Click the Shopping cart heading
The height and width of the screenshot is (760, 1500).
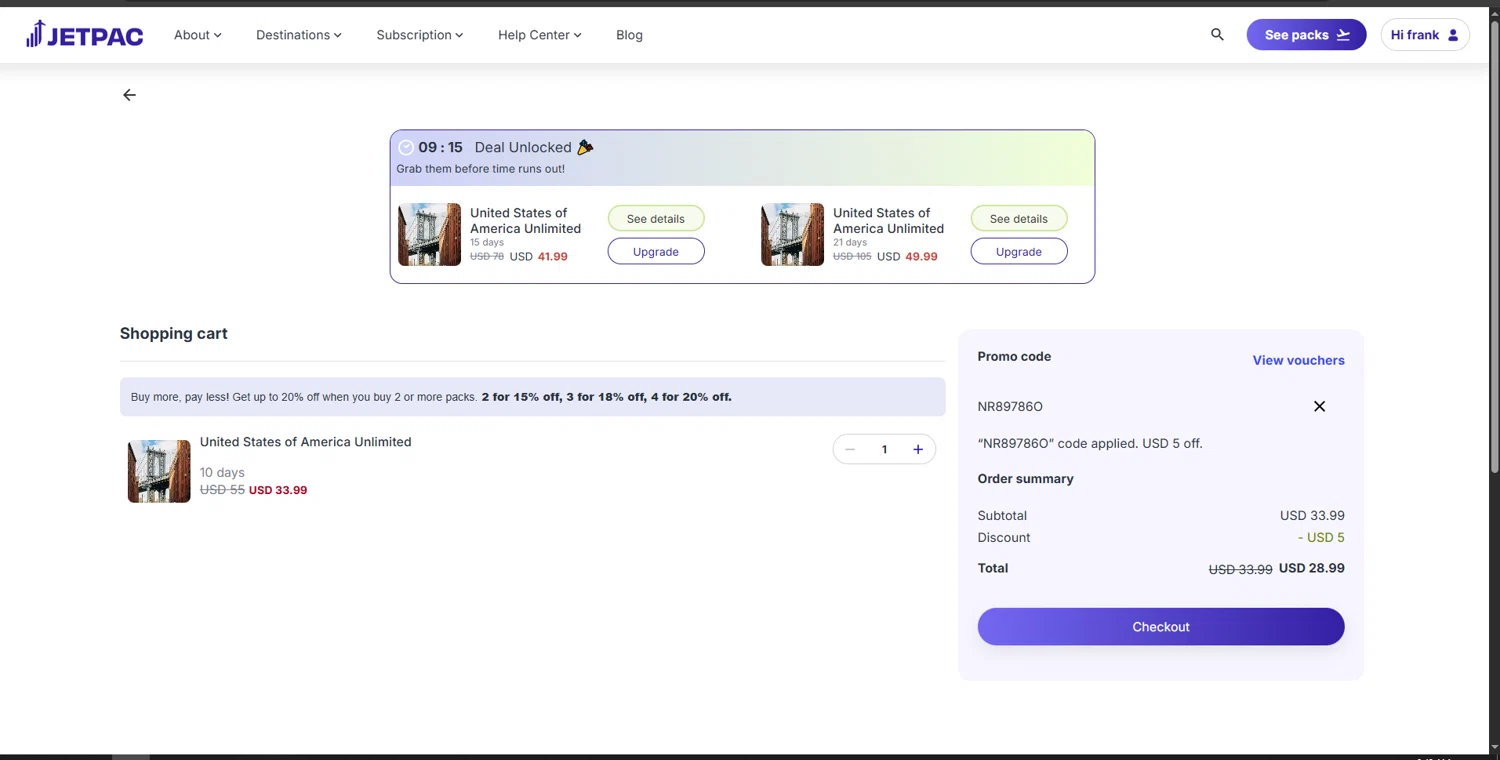pyautogui.click(x=174, y=333)
